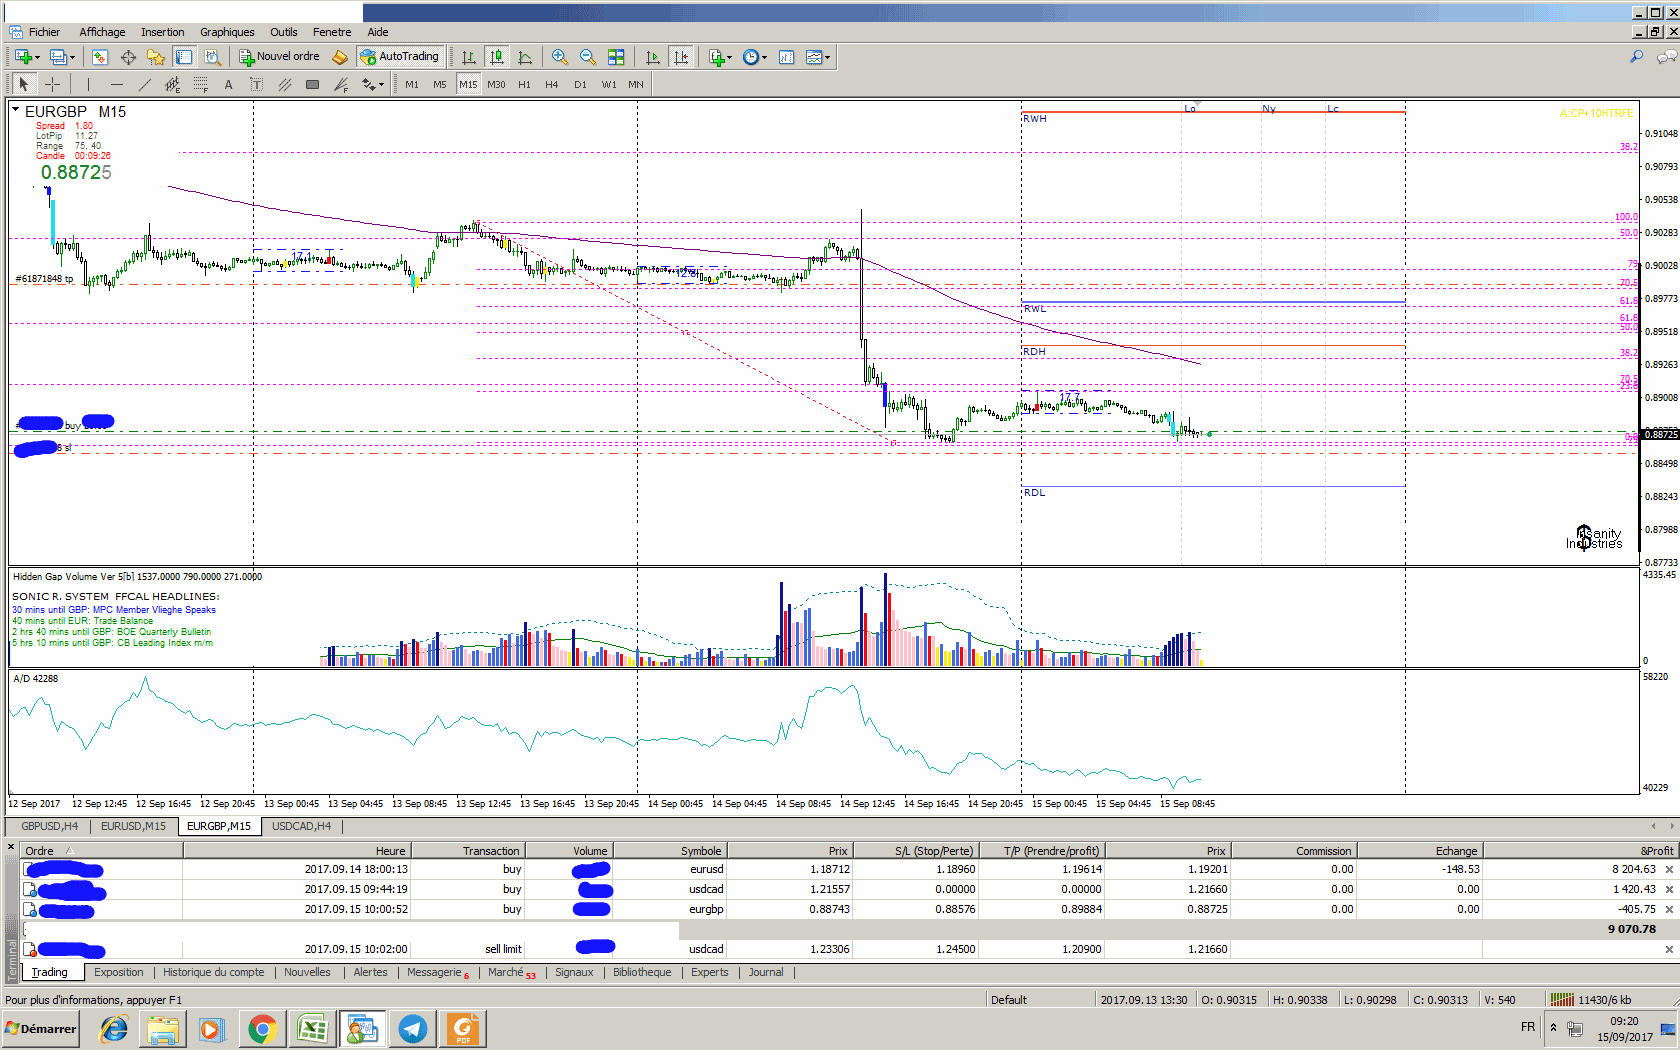1680x1050 pixels.
Task: Switch to the USDCAD,H4 chart tab
Action: pos(301,826)
